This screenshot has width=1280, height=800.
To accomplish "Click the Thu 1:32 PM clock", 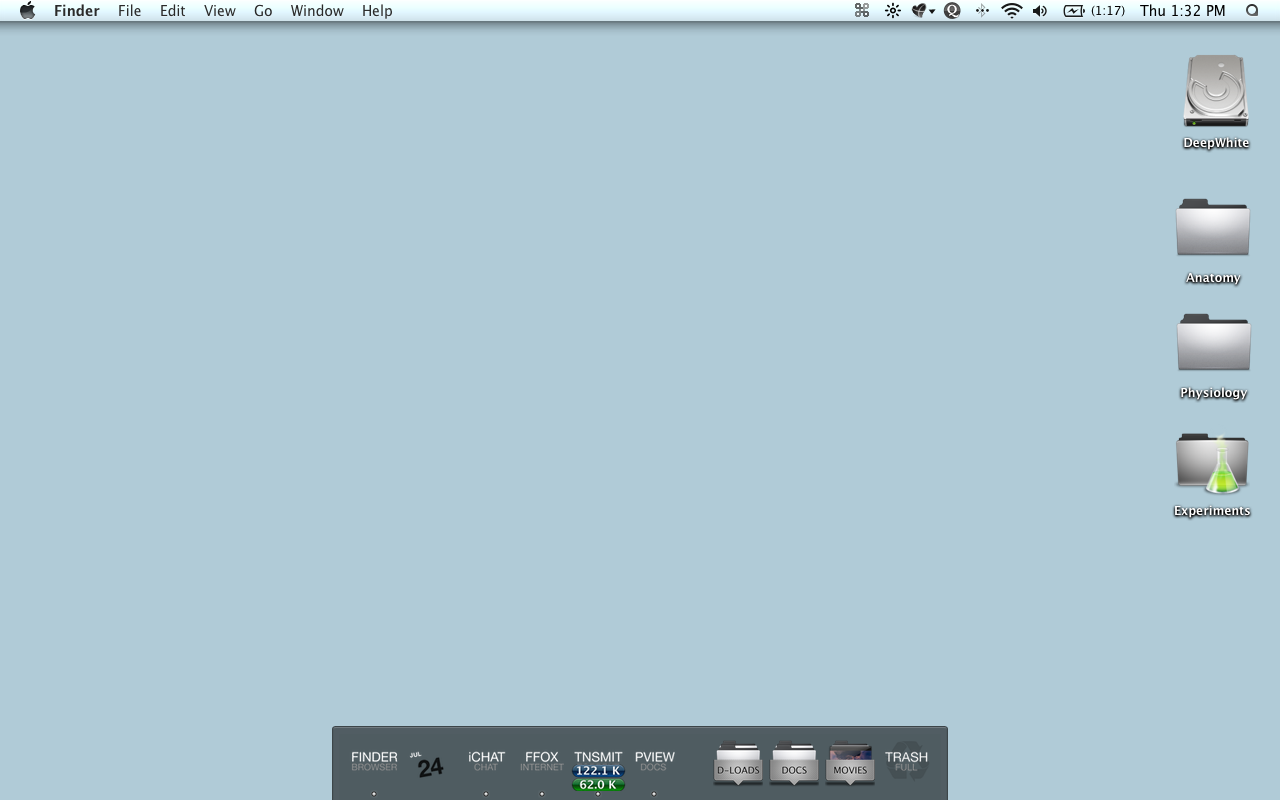I will pos(1183,11).
